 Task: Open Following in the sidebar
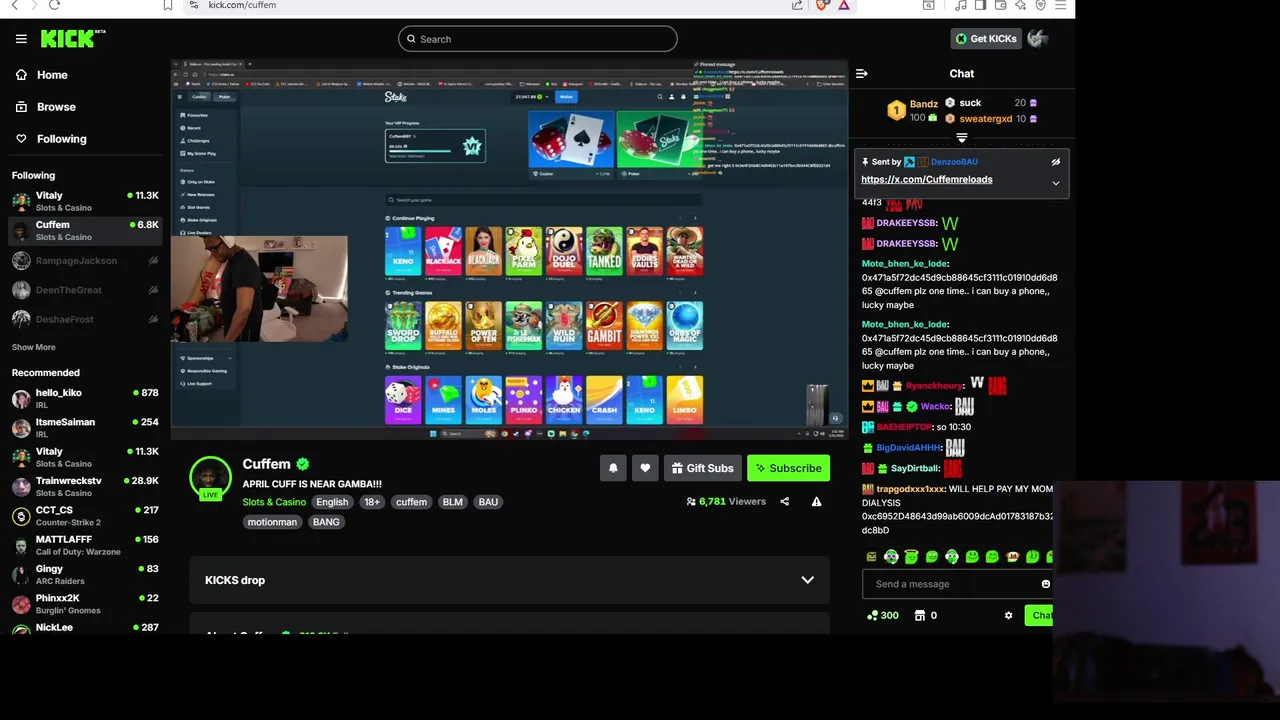pos(61,139)
